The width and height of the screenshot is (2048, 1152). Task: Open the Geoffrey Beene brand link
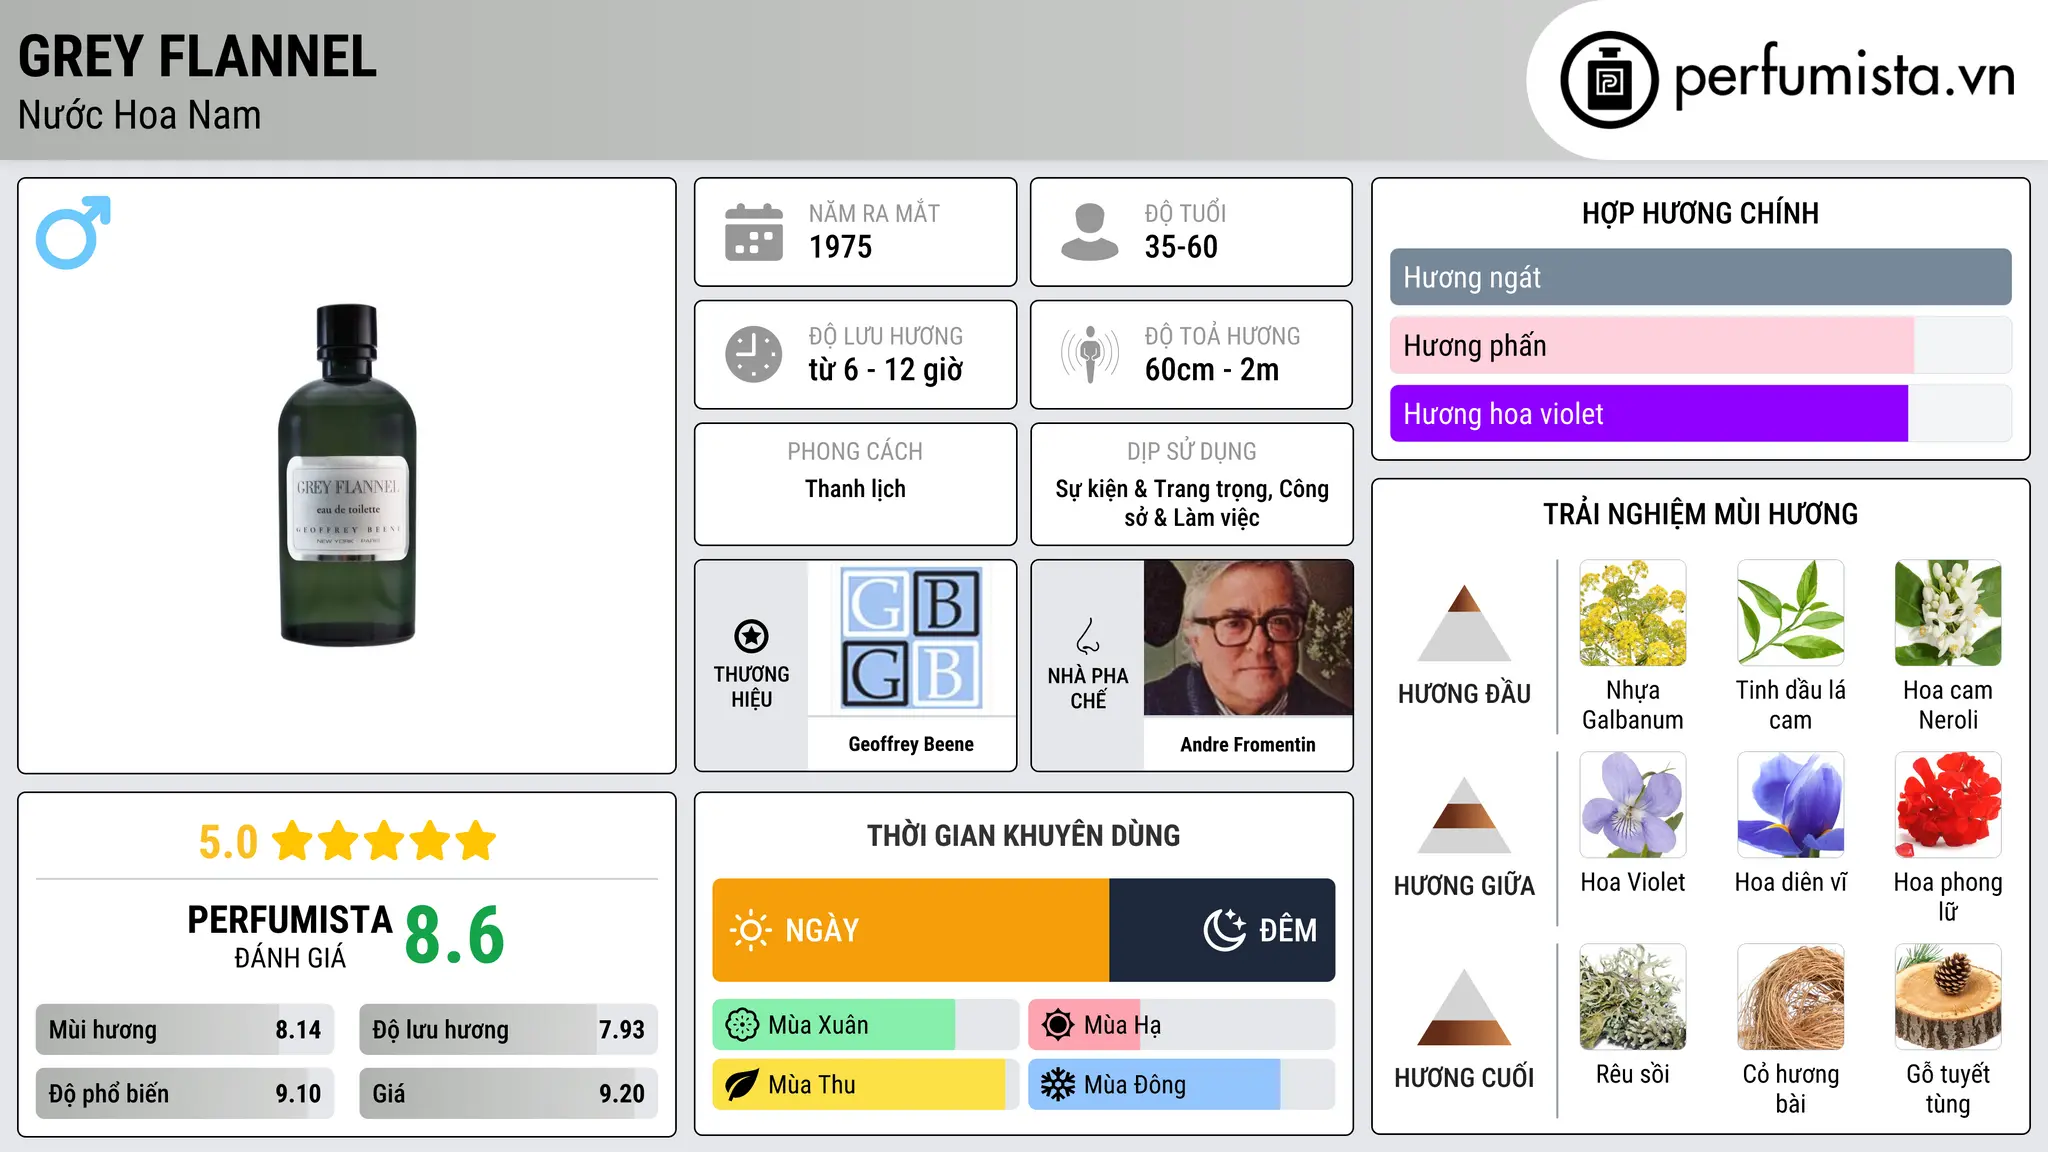coord(911,744)
